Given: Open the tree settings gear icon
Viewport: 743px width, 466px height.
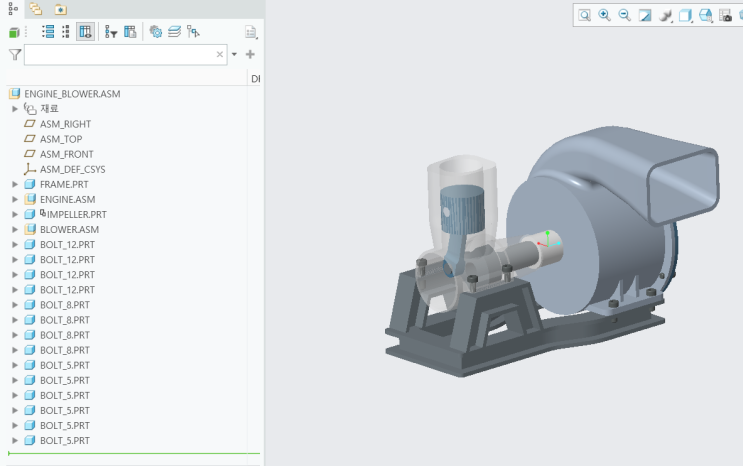Looking at the screenshot, I should coord(155,32).
